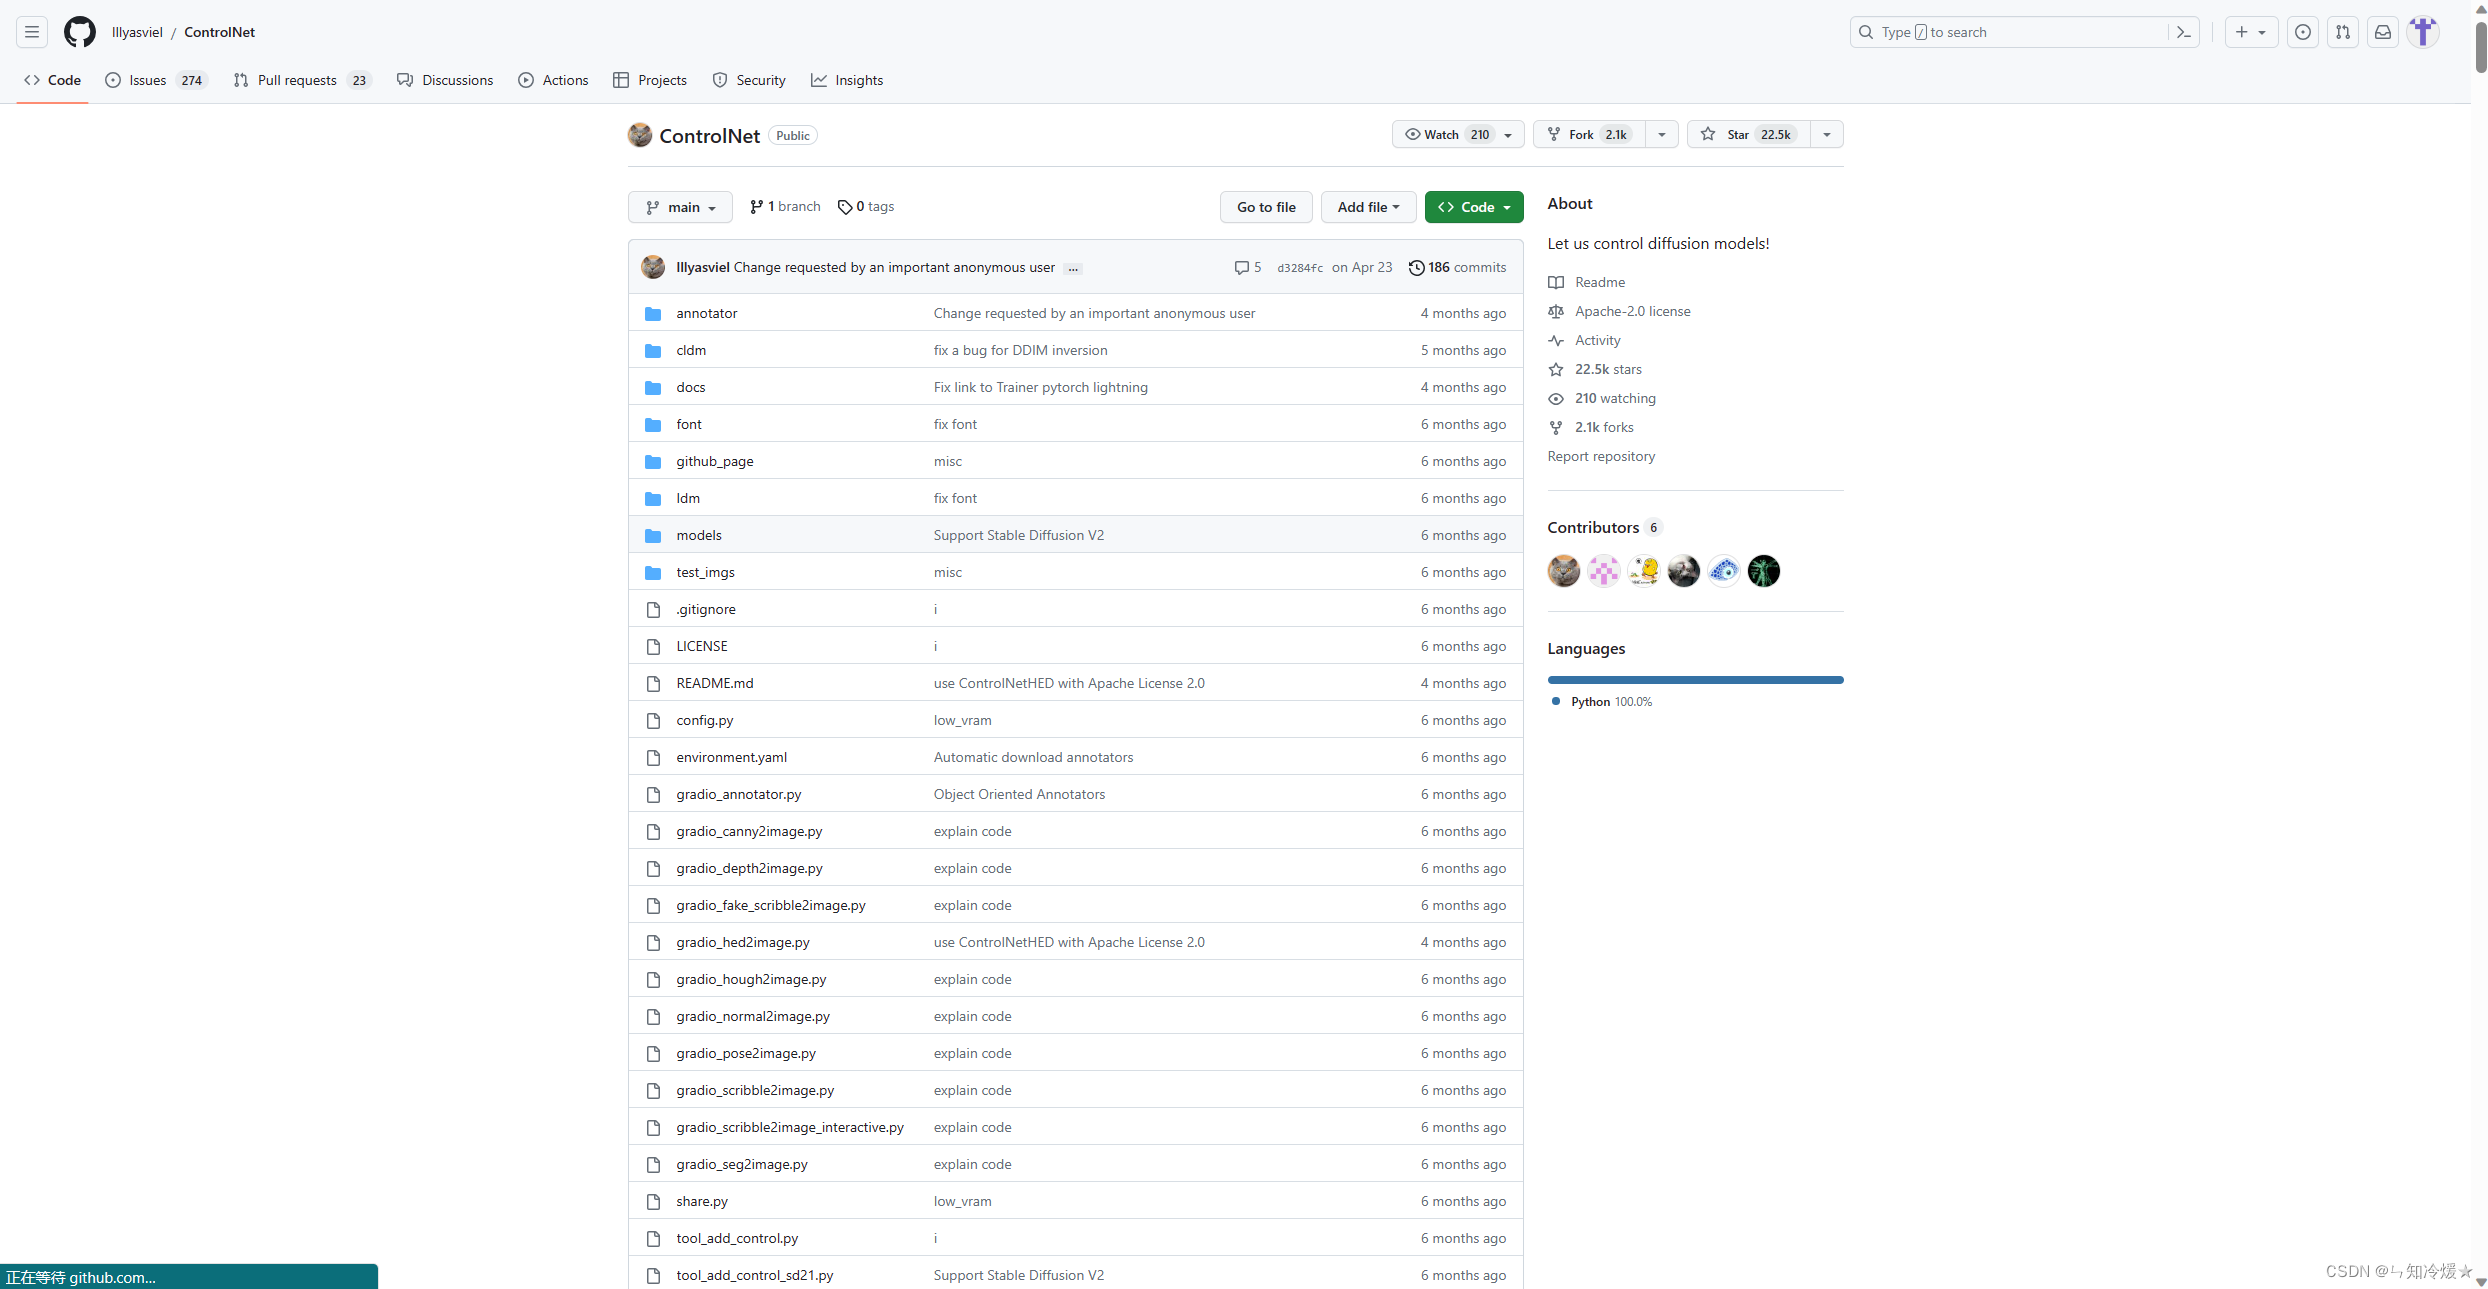
Task: Click the Python language percentage bar
Action: [x=1695, y=680]
